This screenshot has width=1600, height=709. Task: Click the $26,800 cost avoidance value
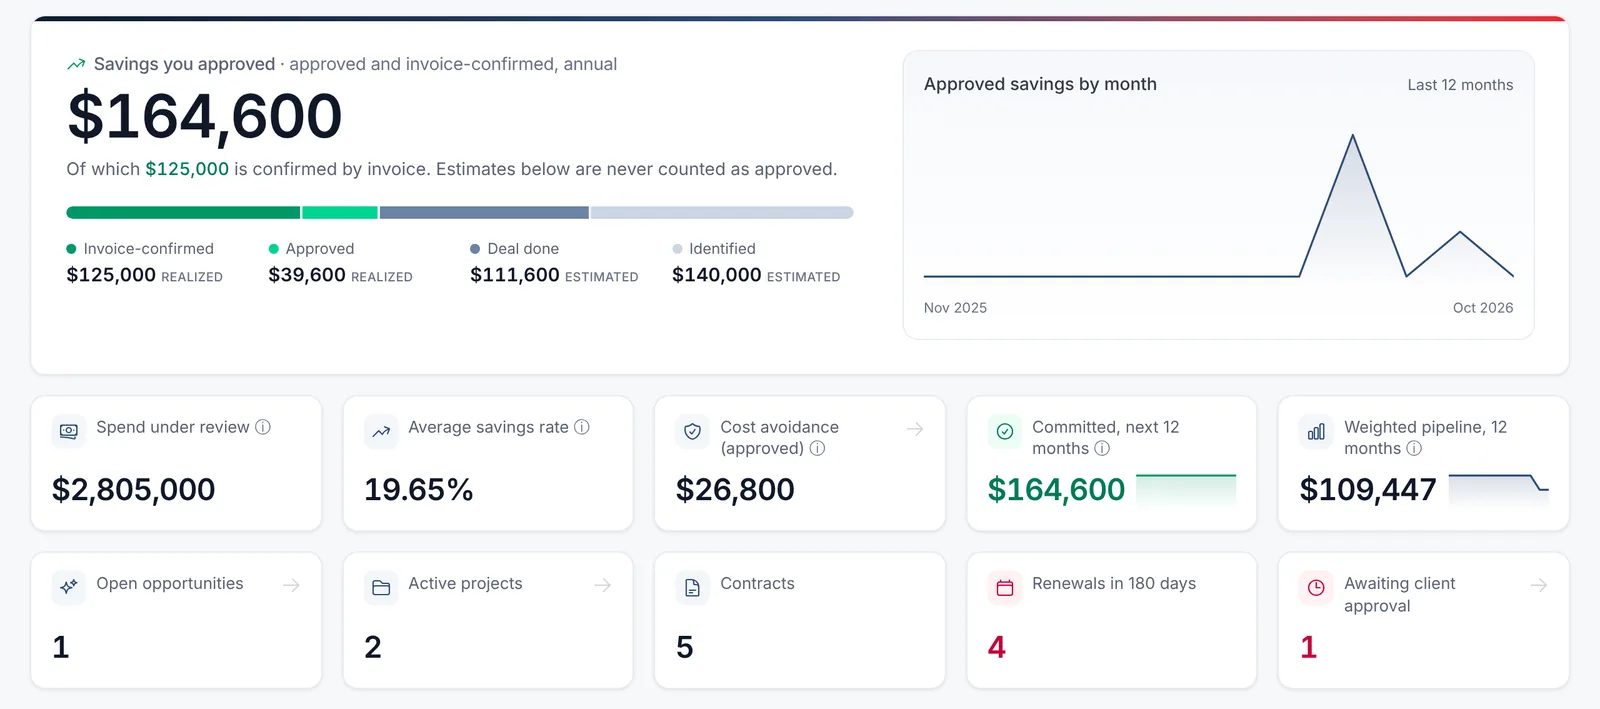pyautogui.click(x=735, y=490)
